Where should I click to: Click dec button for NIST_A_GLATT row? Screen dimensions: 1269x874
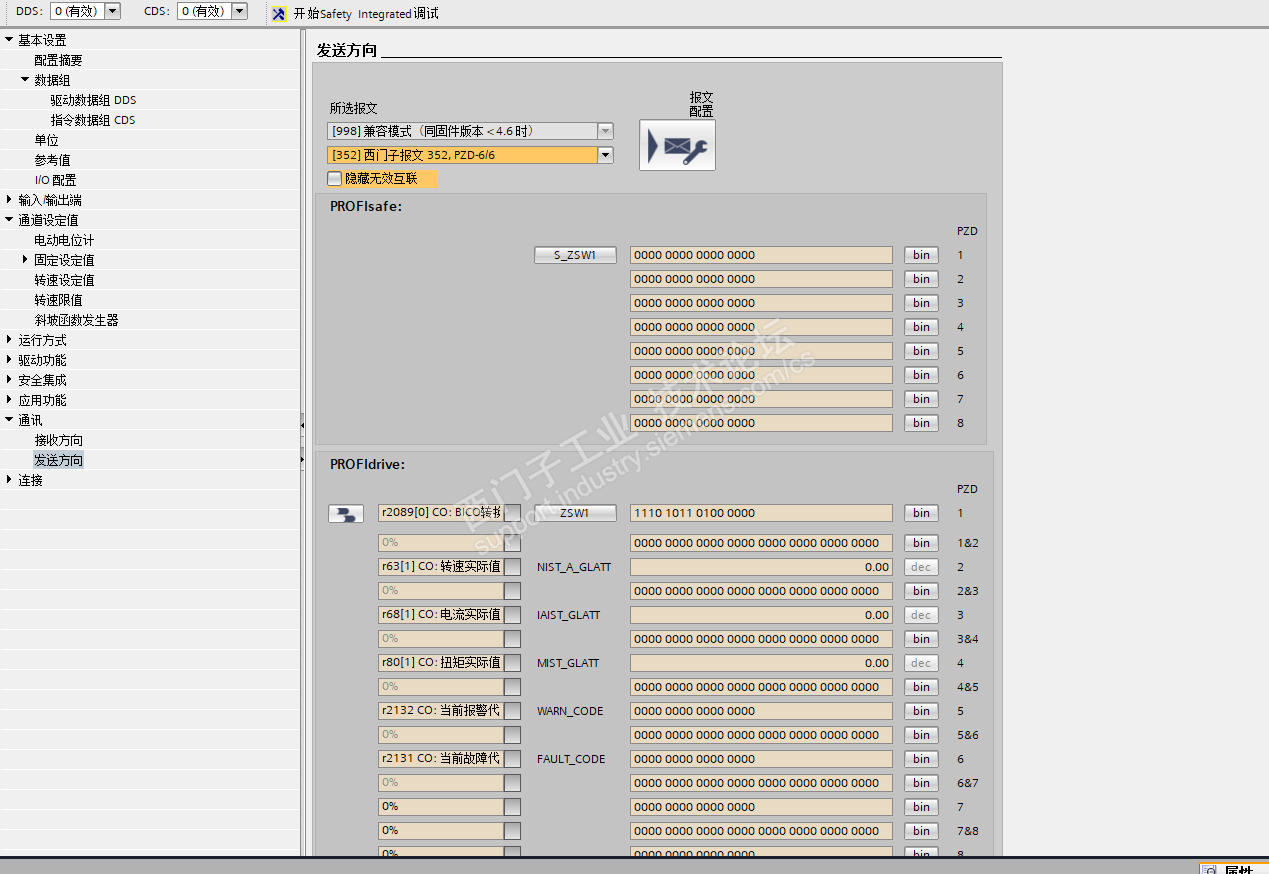[x=921, y=567]
